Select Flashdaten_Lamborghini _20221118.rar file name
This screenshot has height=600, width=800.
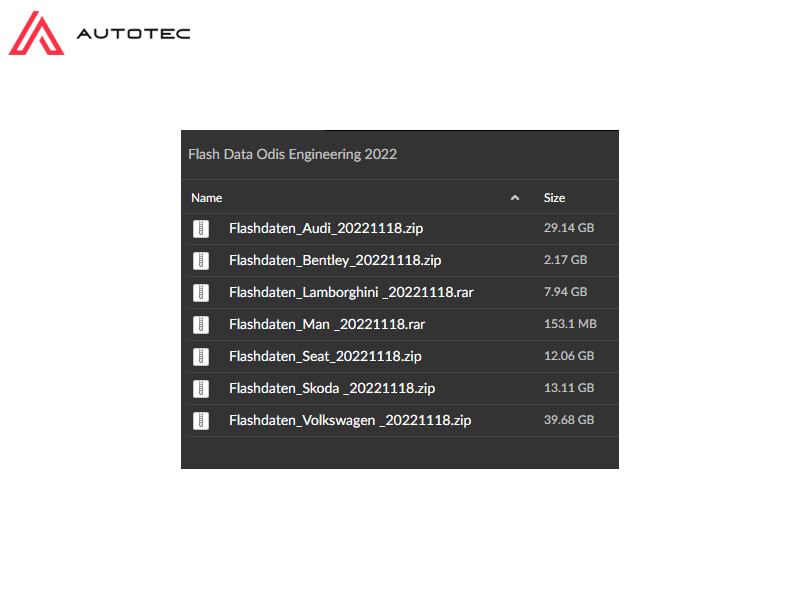pos(351,292)
